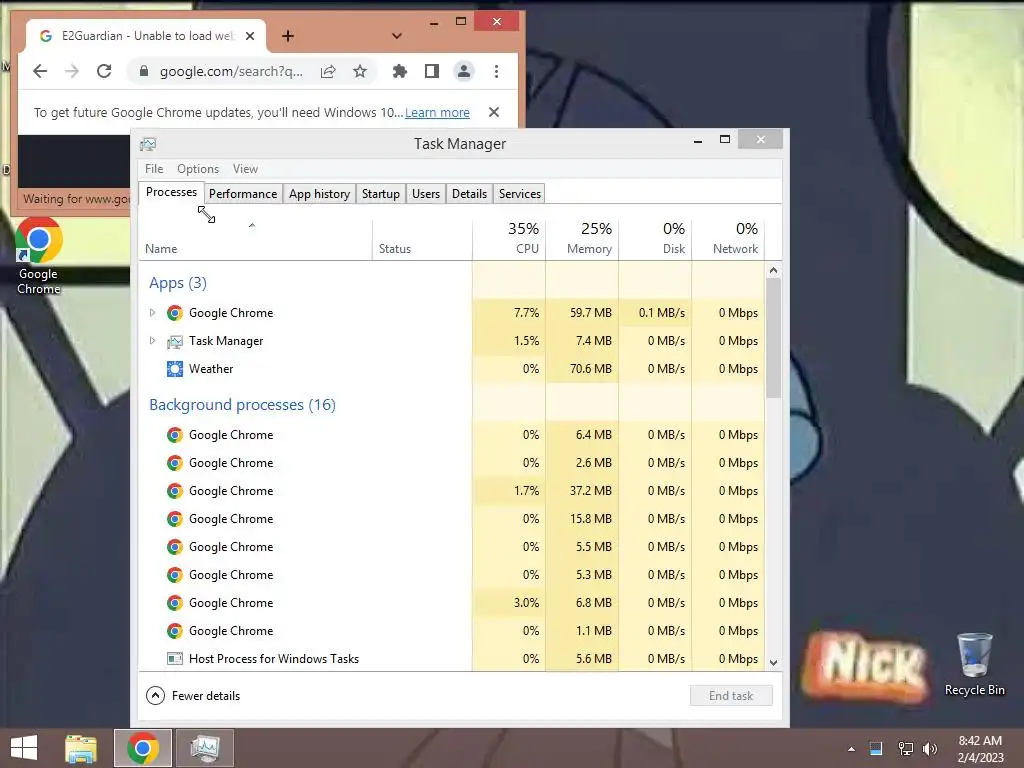Viewport: 1024px width, 768px height.
Task: Click scrollbar down arrow in process list
Action: [x=774, y=662]
